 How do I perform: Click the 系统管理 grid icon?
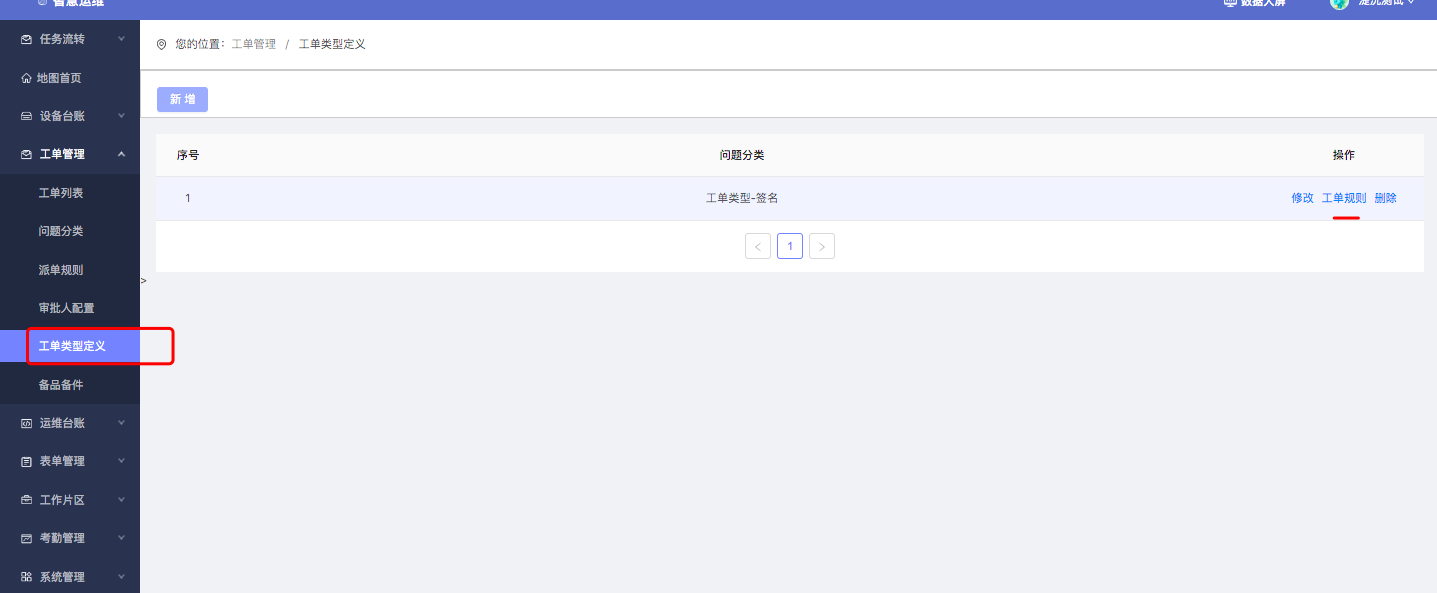pyautogui.click(x=26, y=577)
